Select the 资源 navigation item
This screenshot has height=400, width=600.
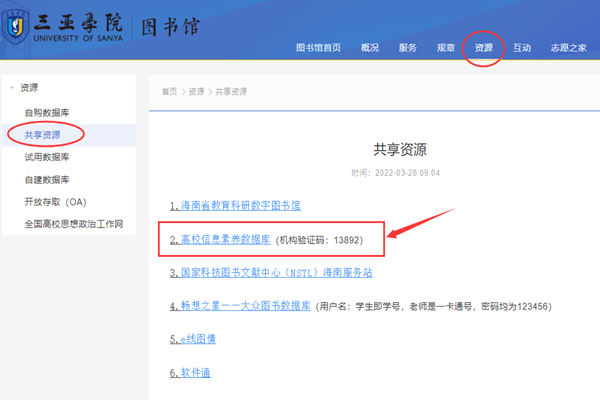click(x=484, y=48)
